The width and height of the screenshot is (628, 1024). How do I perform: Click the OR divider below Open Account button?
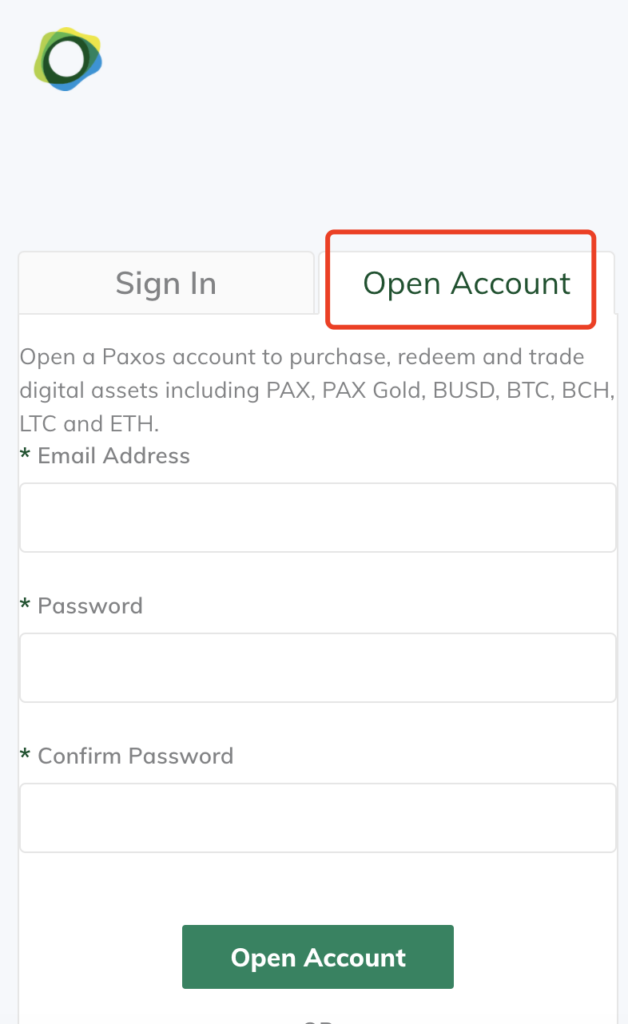pos(318,1021)
